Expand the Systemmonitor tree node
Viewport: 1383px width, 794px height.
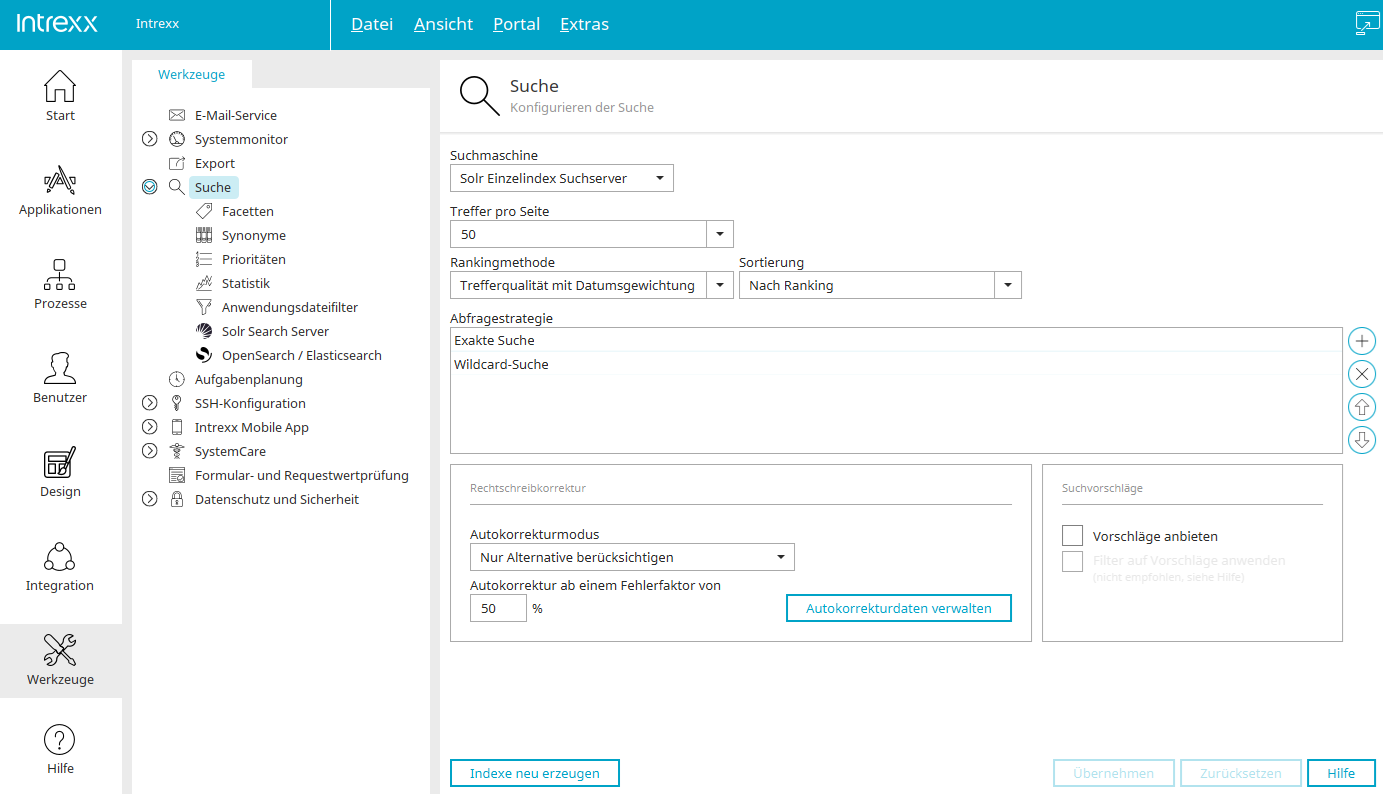click(150, 139)
